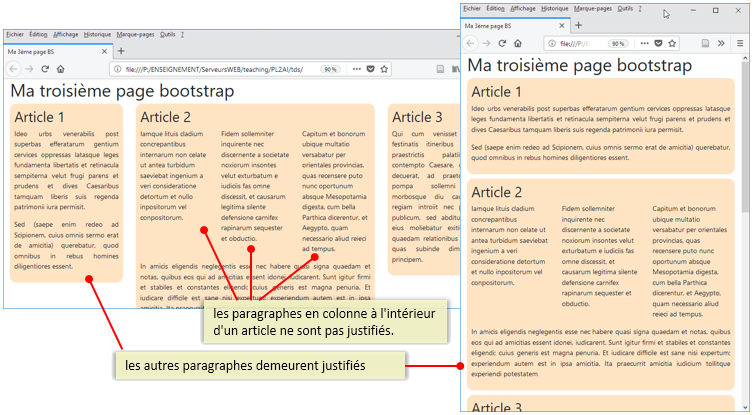Screen dimensions: 756x415
Task: Open page actions ellipsis in left address bar
Action: point(355,69)
